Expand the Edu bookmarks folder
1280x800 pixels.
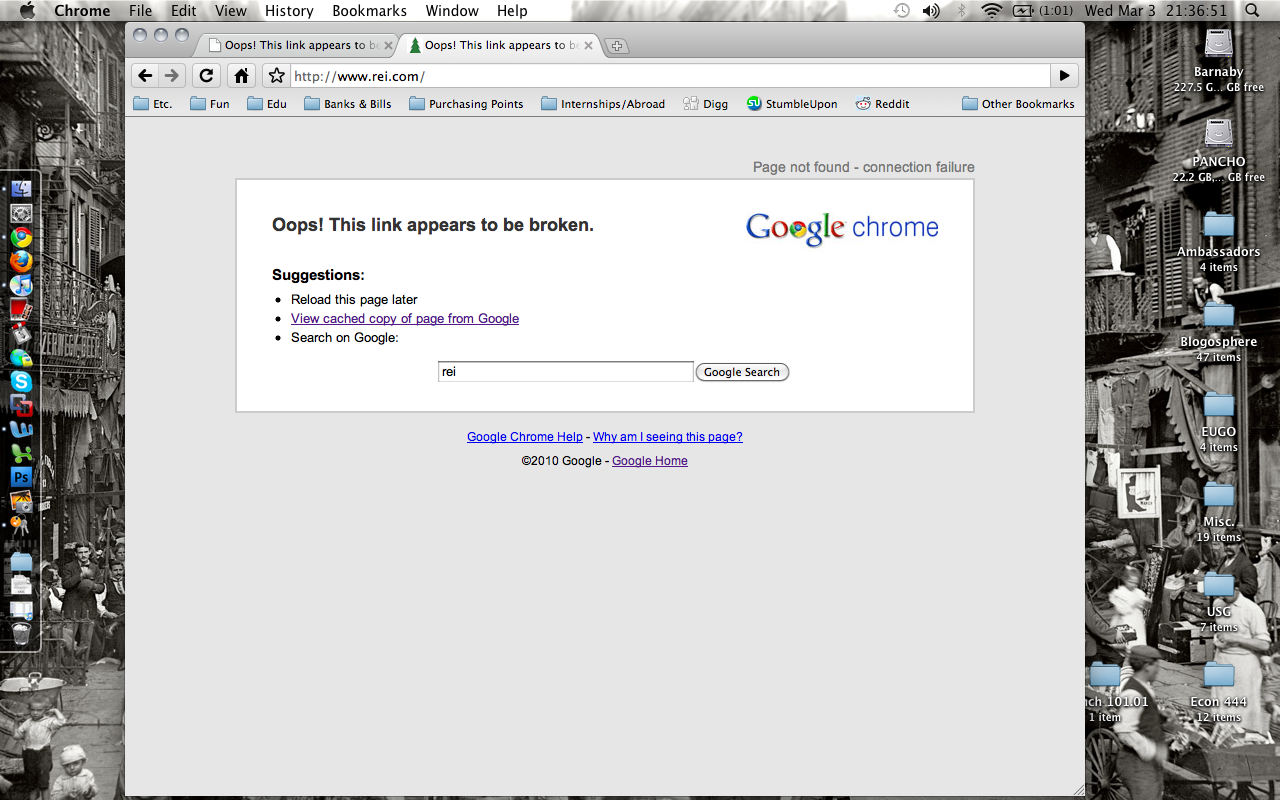coord(267,104)
